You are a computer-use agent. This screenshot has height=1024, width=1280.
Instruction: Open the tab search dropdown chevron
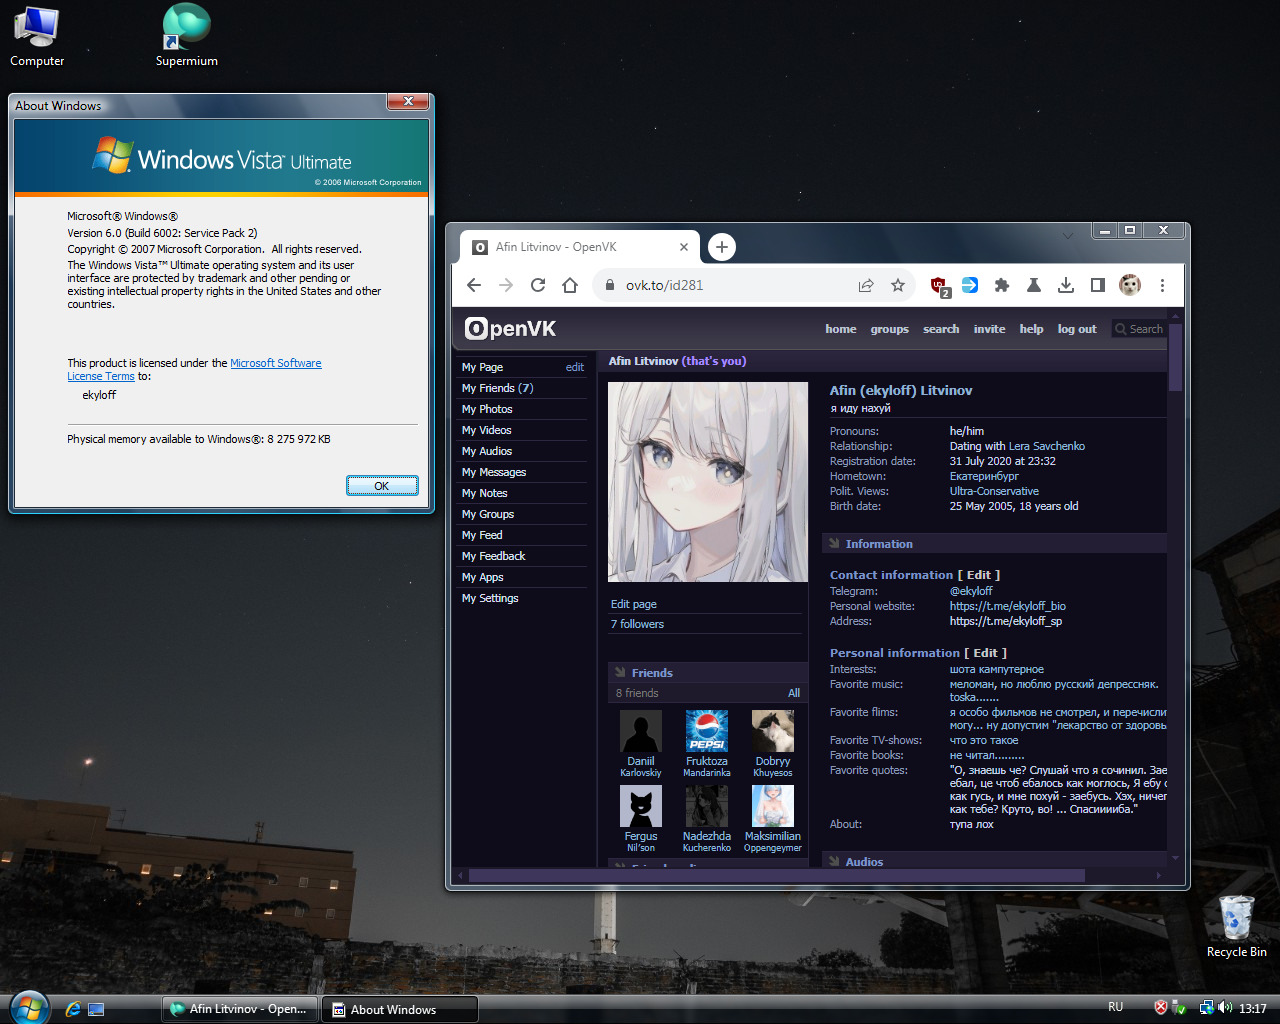point(1068,235)
